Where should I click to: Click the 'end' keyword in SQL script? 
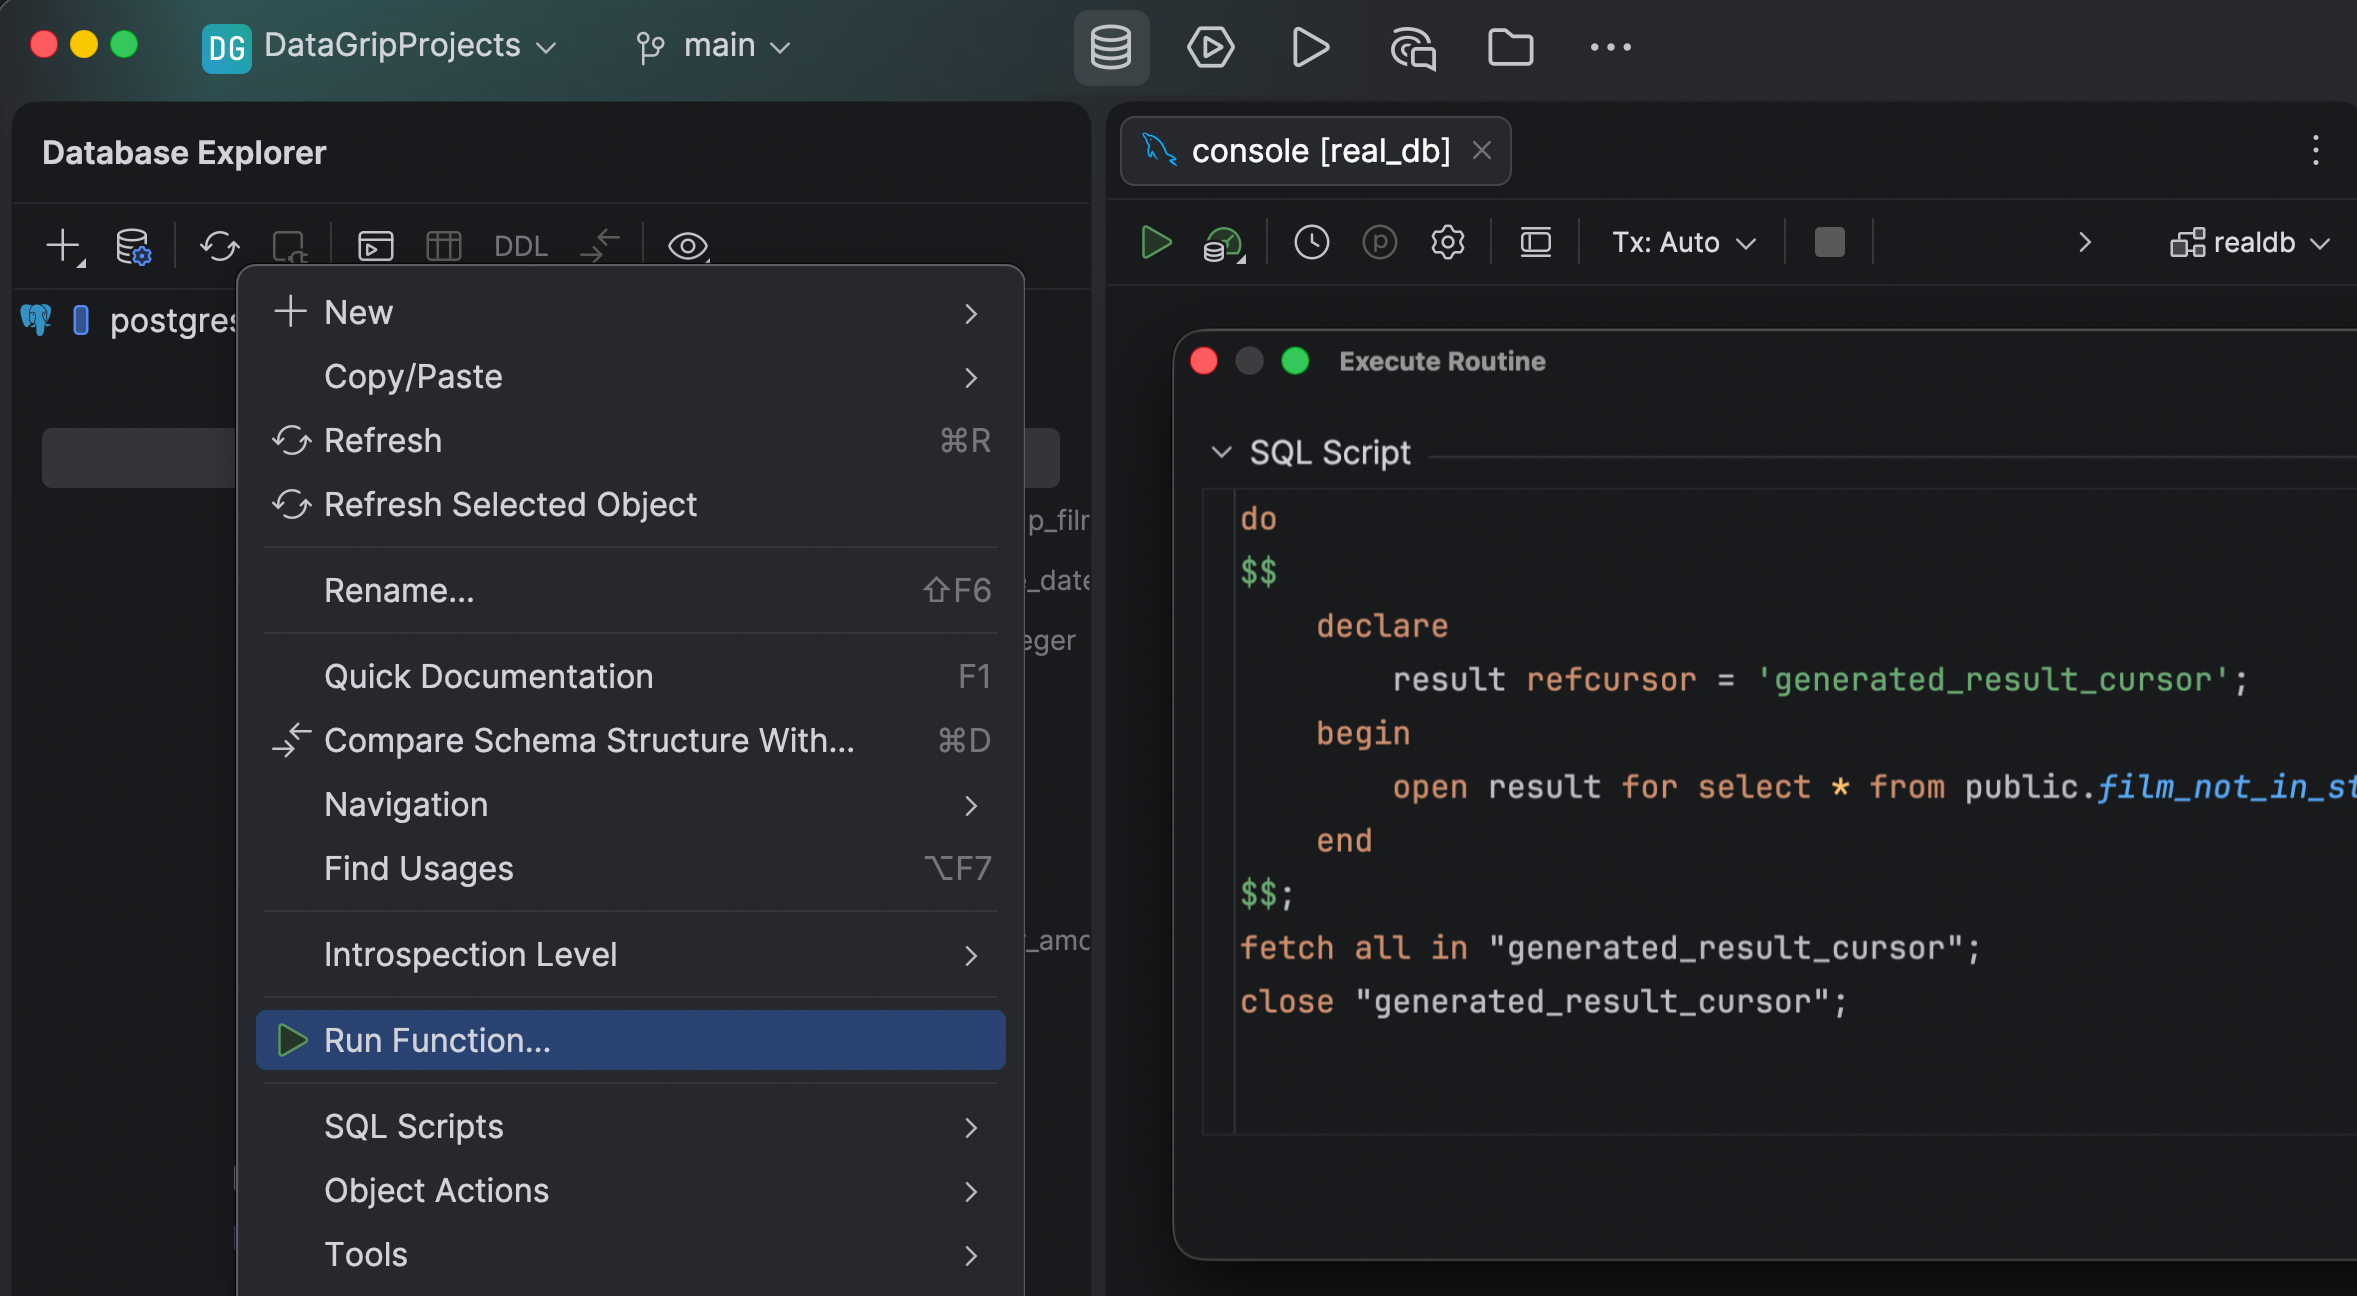tap(1344, 841)
